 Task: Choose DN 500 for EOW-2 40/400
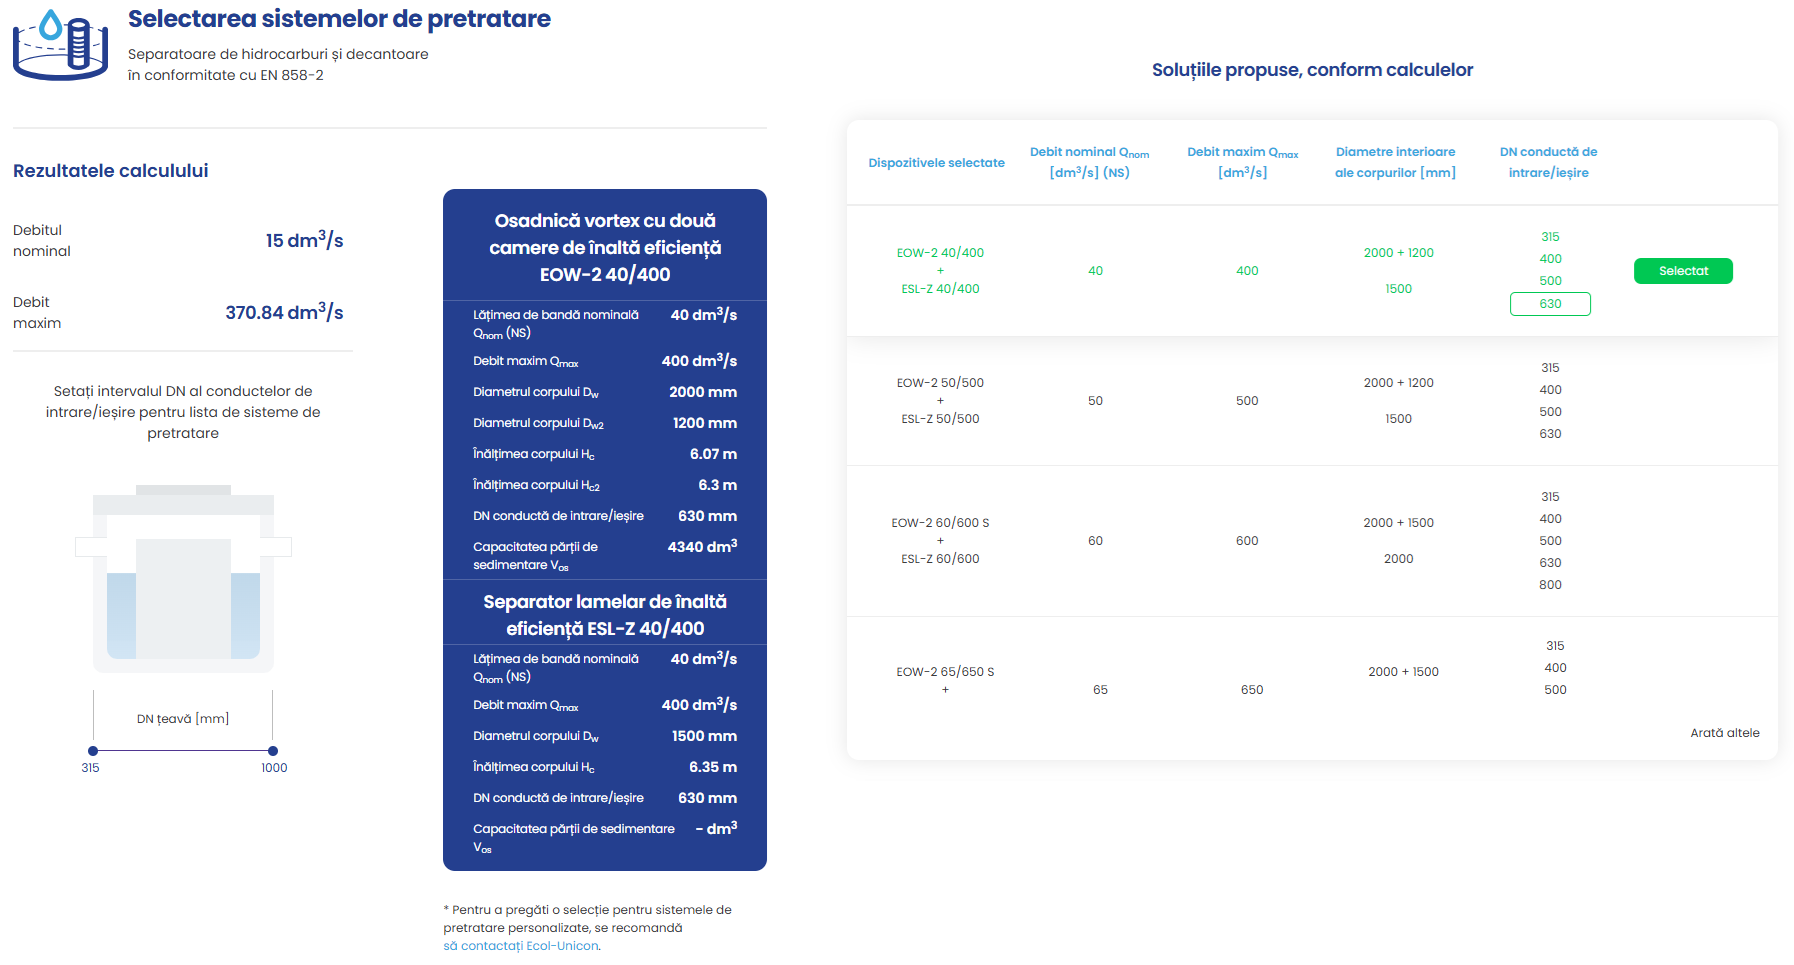1550,281
